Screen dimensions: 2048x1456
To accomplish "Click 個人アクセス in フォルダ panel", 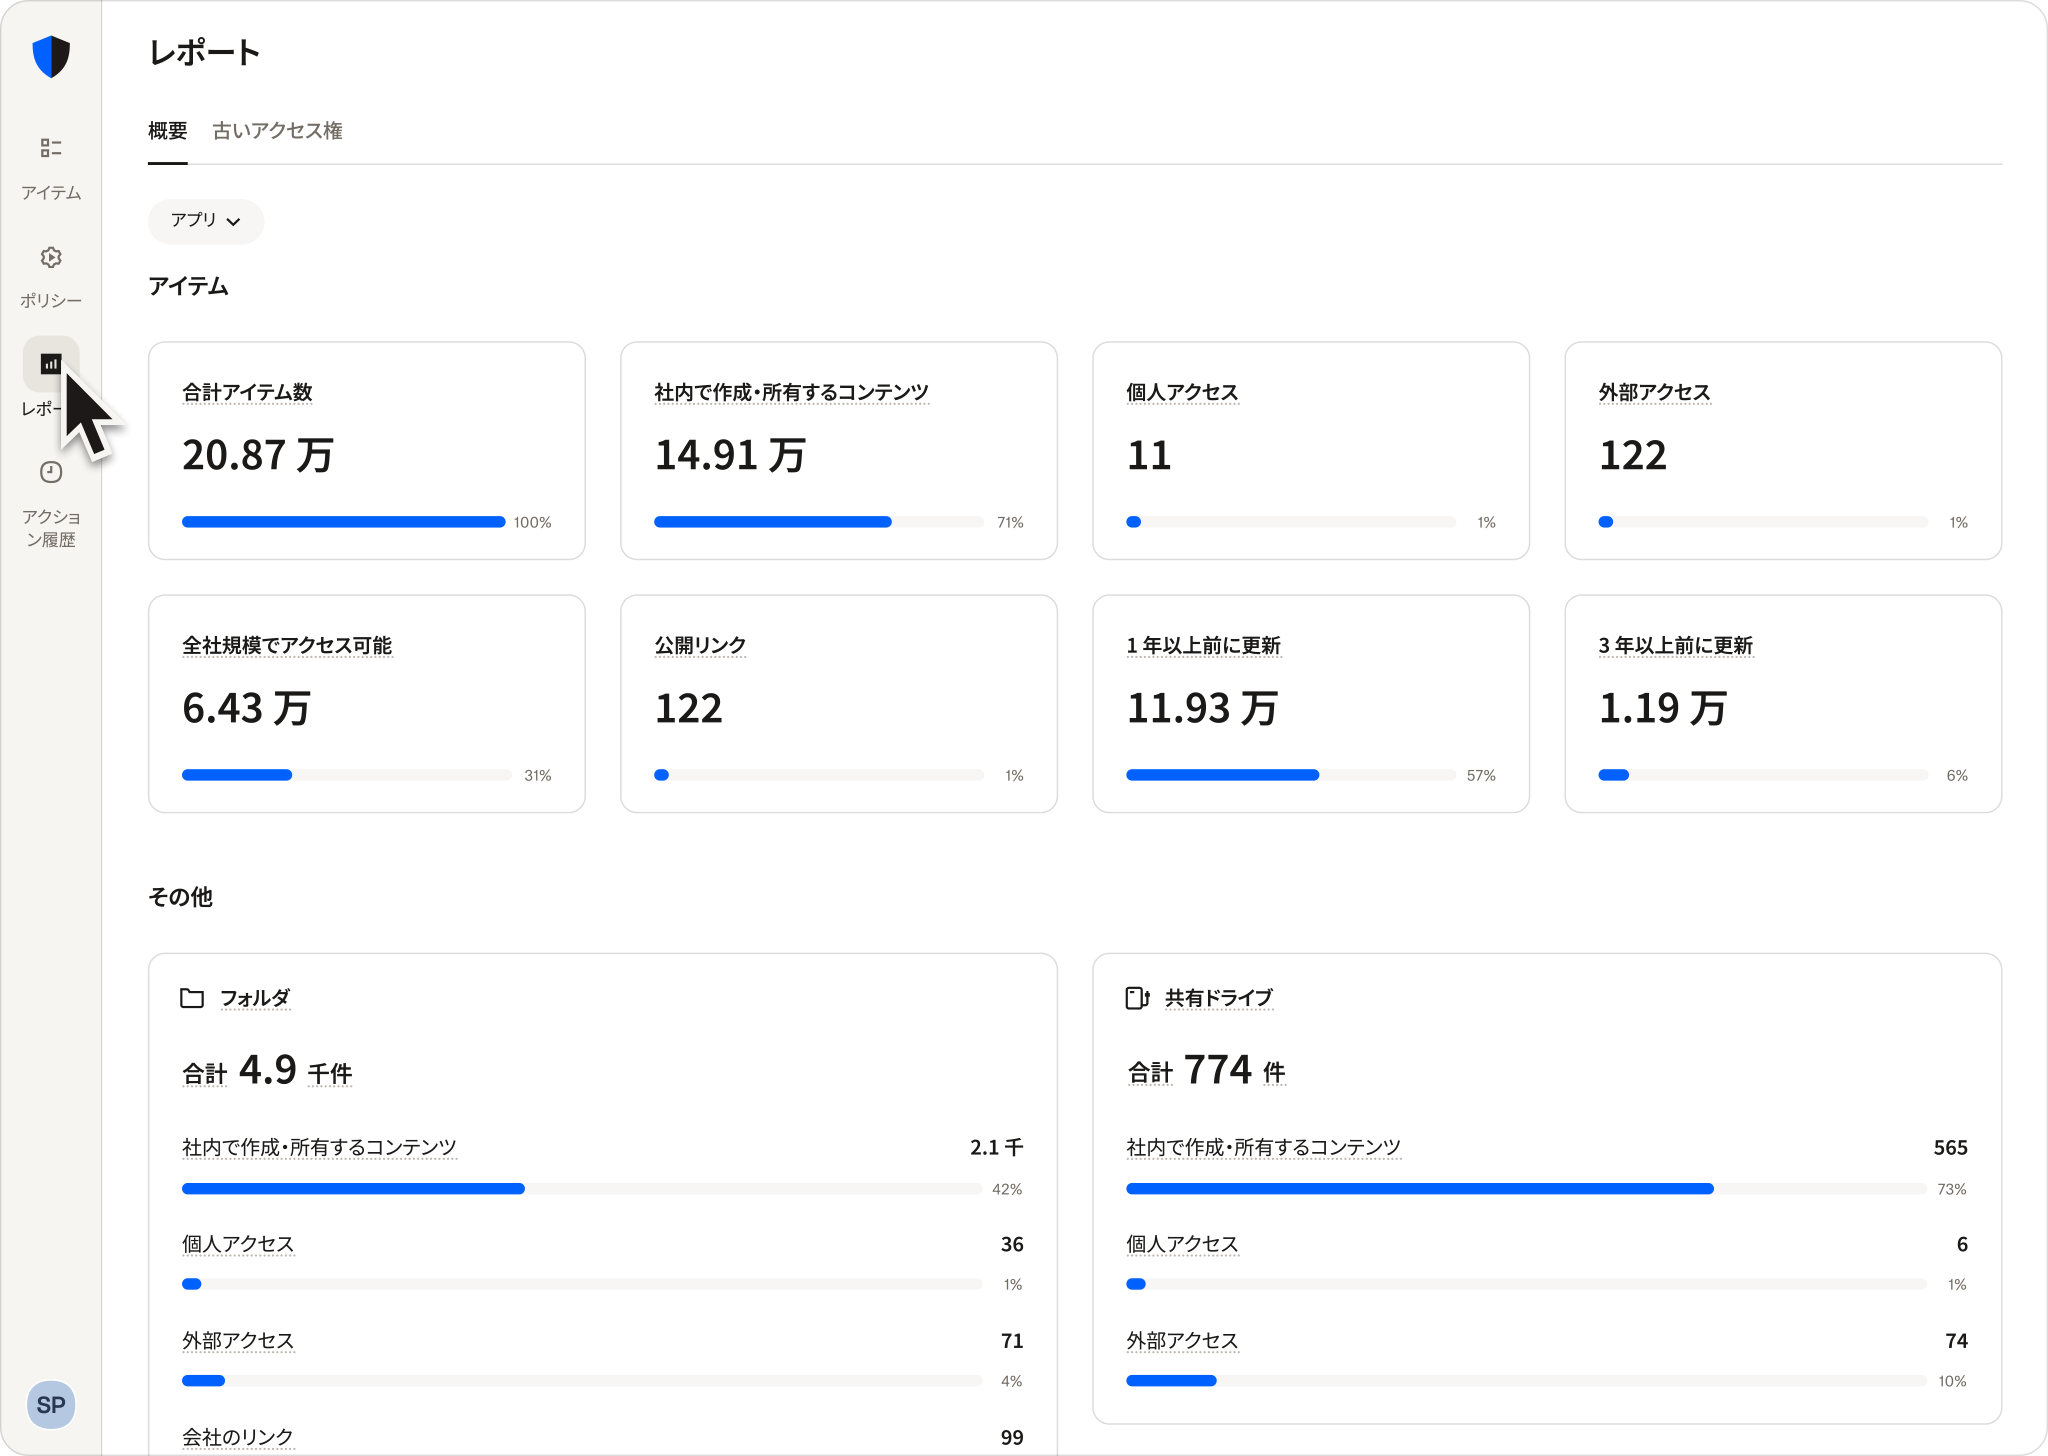I will (x=238, y=1244).
